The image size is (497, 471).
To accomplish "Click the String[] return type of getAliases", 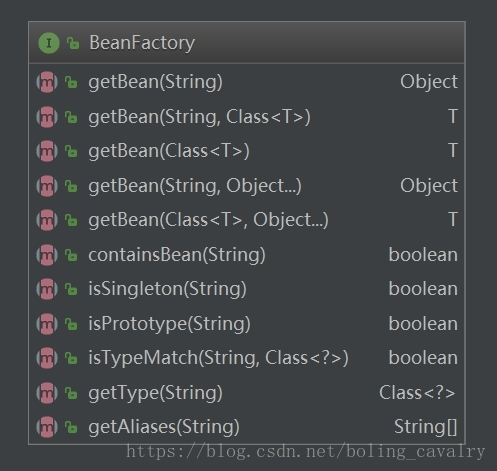I will [x=426, y=427].
